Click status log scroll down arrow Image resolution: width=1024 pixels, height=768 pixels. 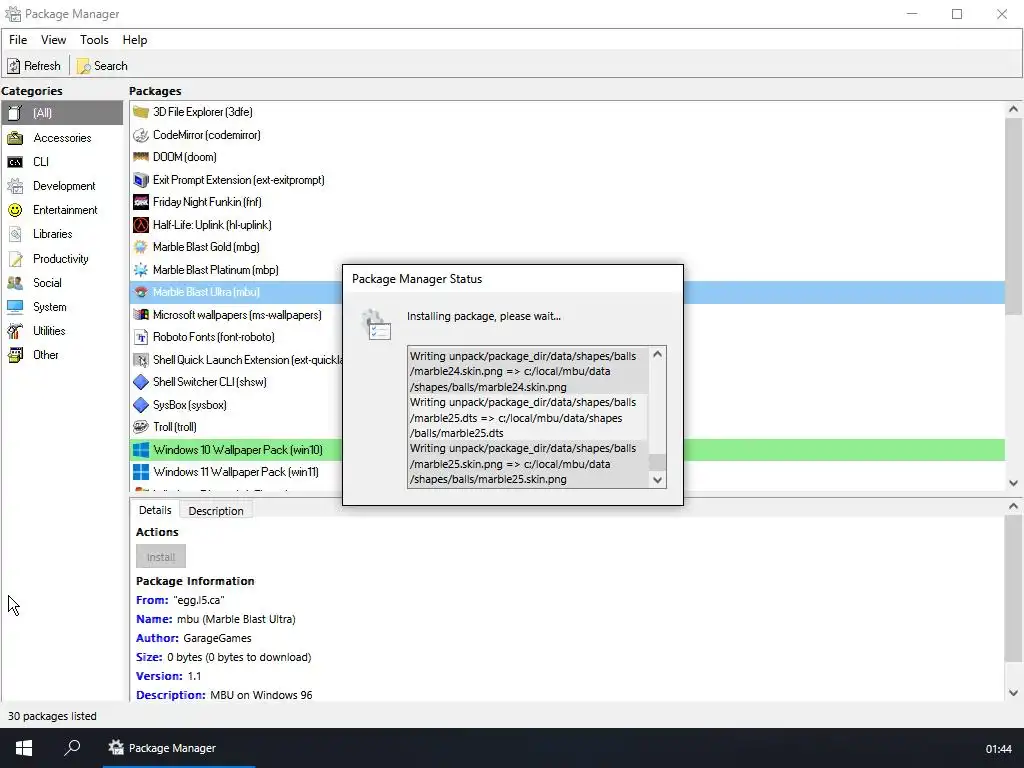pos(658,480)
